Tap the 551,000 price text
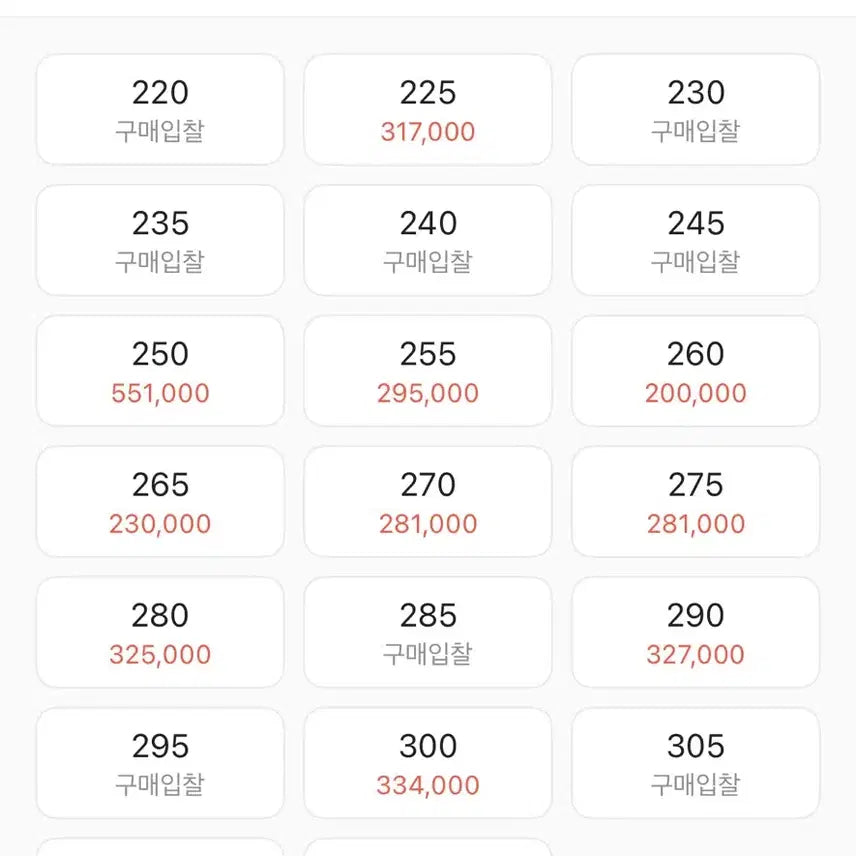This screenshot has height=856, width=856. [160, 393]
